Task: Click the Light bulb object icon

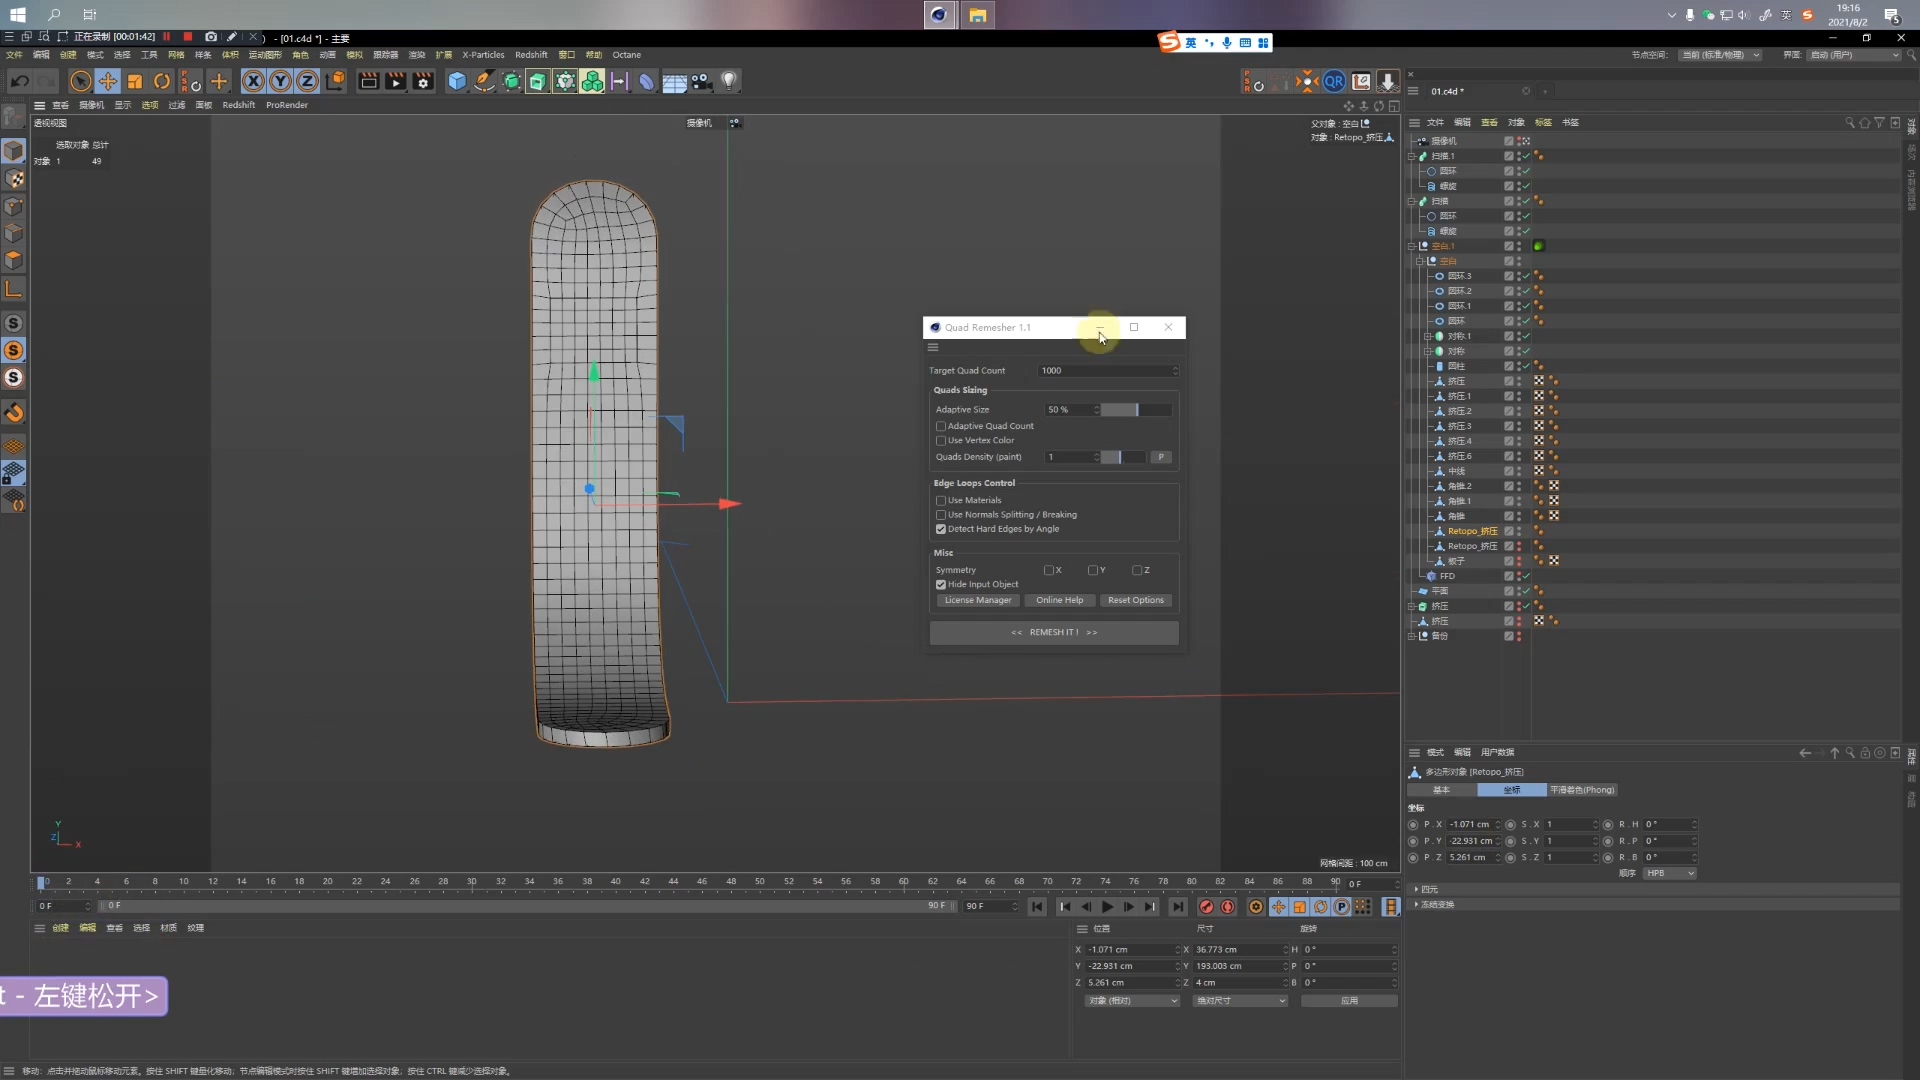Action: click(x=729, y=82)
